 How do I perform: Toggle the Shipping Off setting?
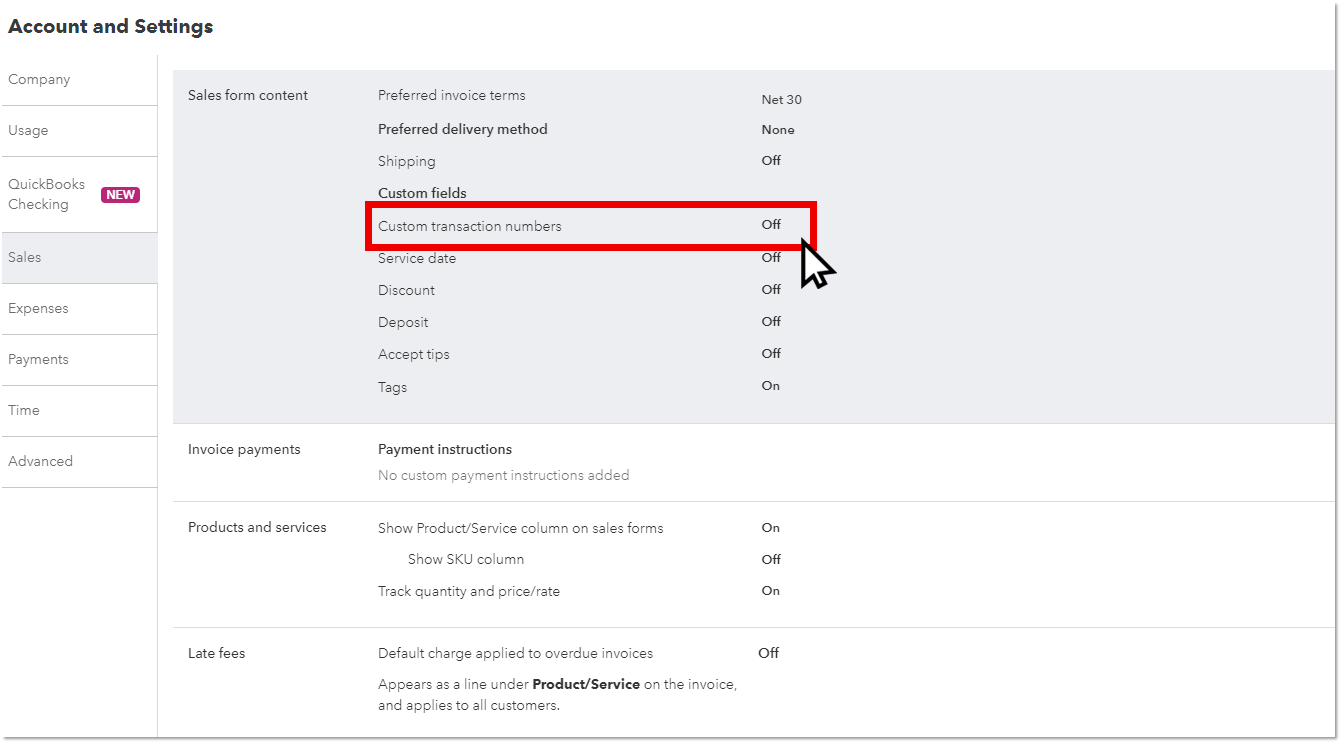click(771, 161)
